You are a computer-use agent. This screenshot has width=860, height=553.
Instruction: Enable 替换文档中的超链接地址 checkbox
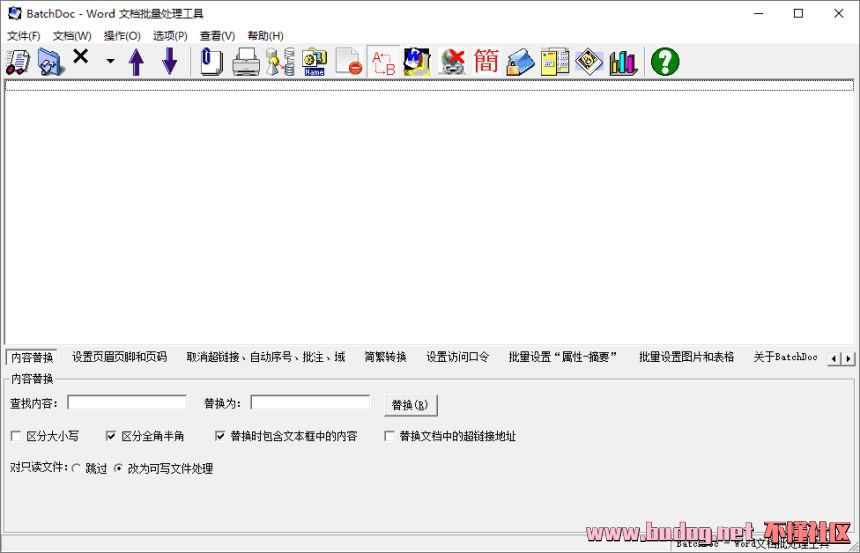click(x=390, y=436)
